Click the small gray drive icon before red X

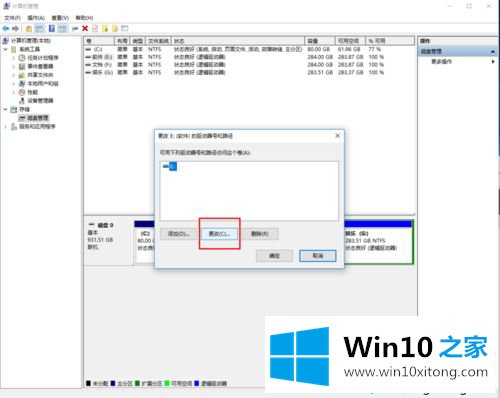click(x=75, y=29)
